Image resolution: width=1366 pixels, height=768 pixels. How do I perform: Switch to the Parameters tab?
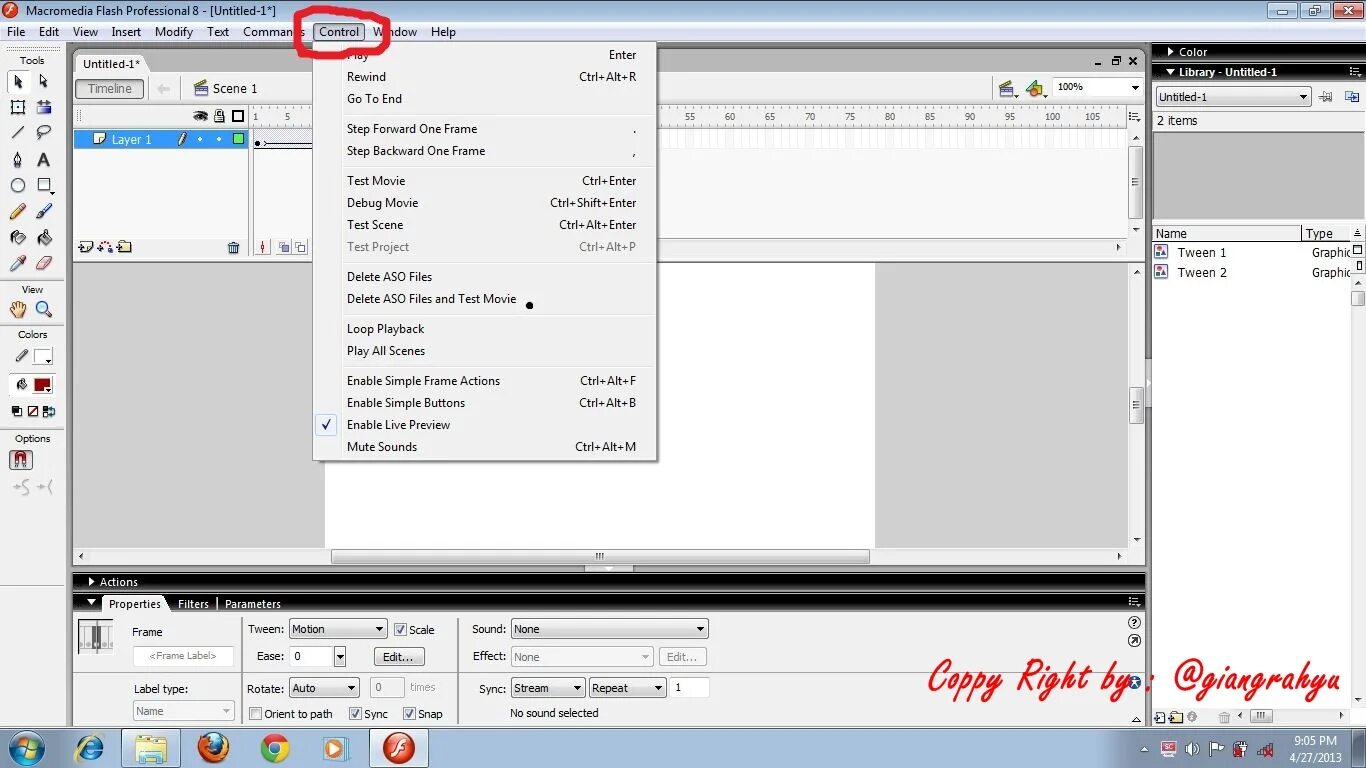[x=253, y=604]
